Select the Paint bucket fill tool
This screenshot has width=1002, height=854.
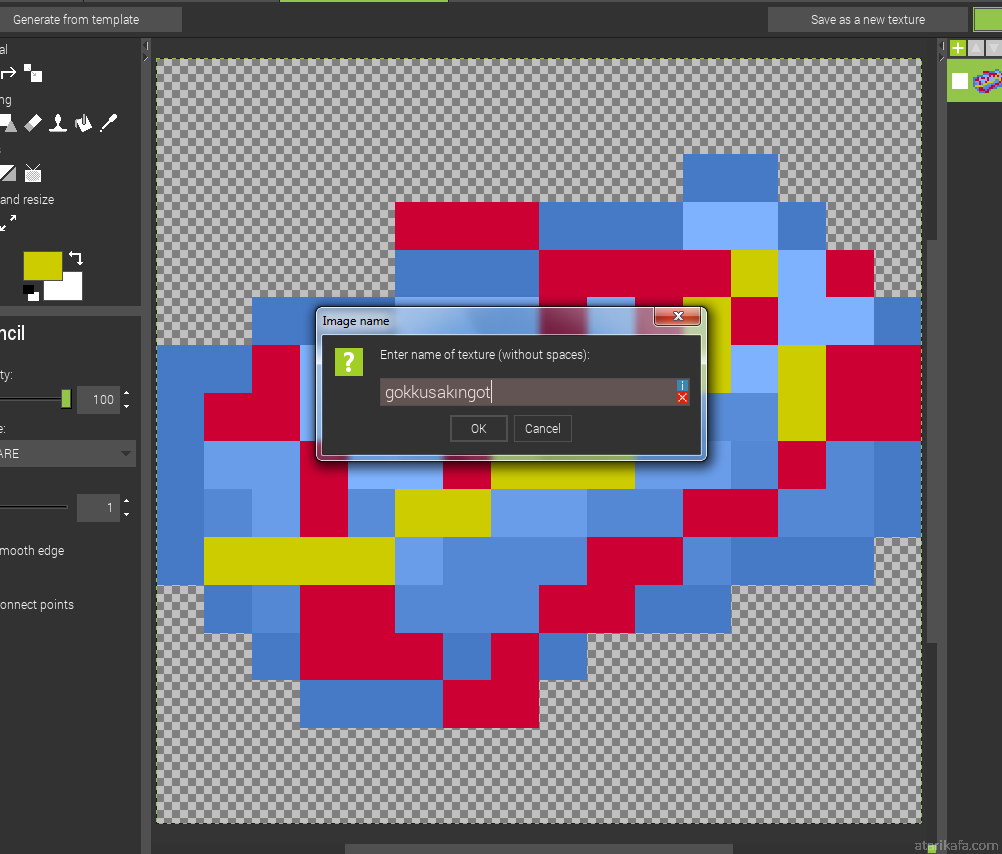pyautogui.click(x=84, y=123)
